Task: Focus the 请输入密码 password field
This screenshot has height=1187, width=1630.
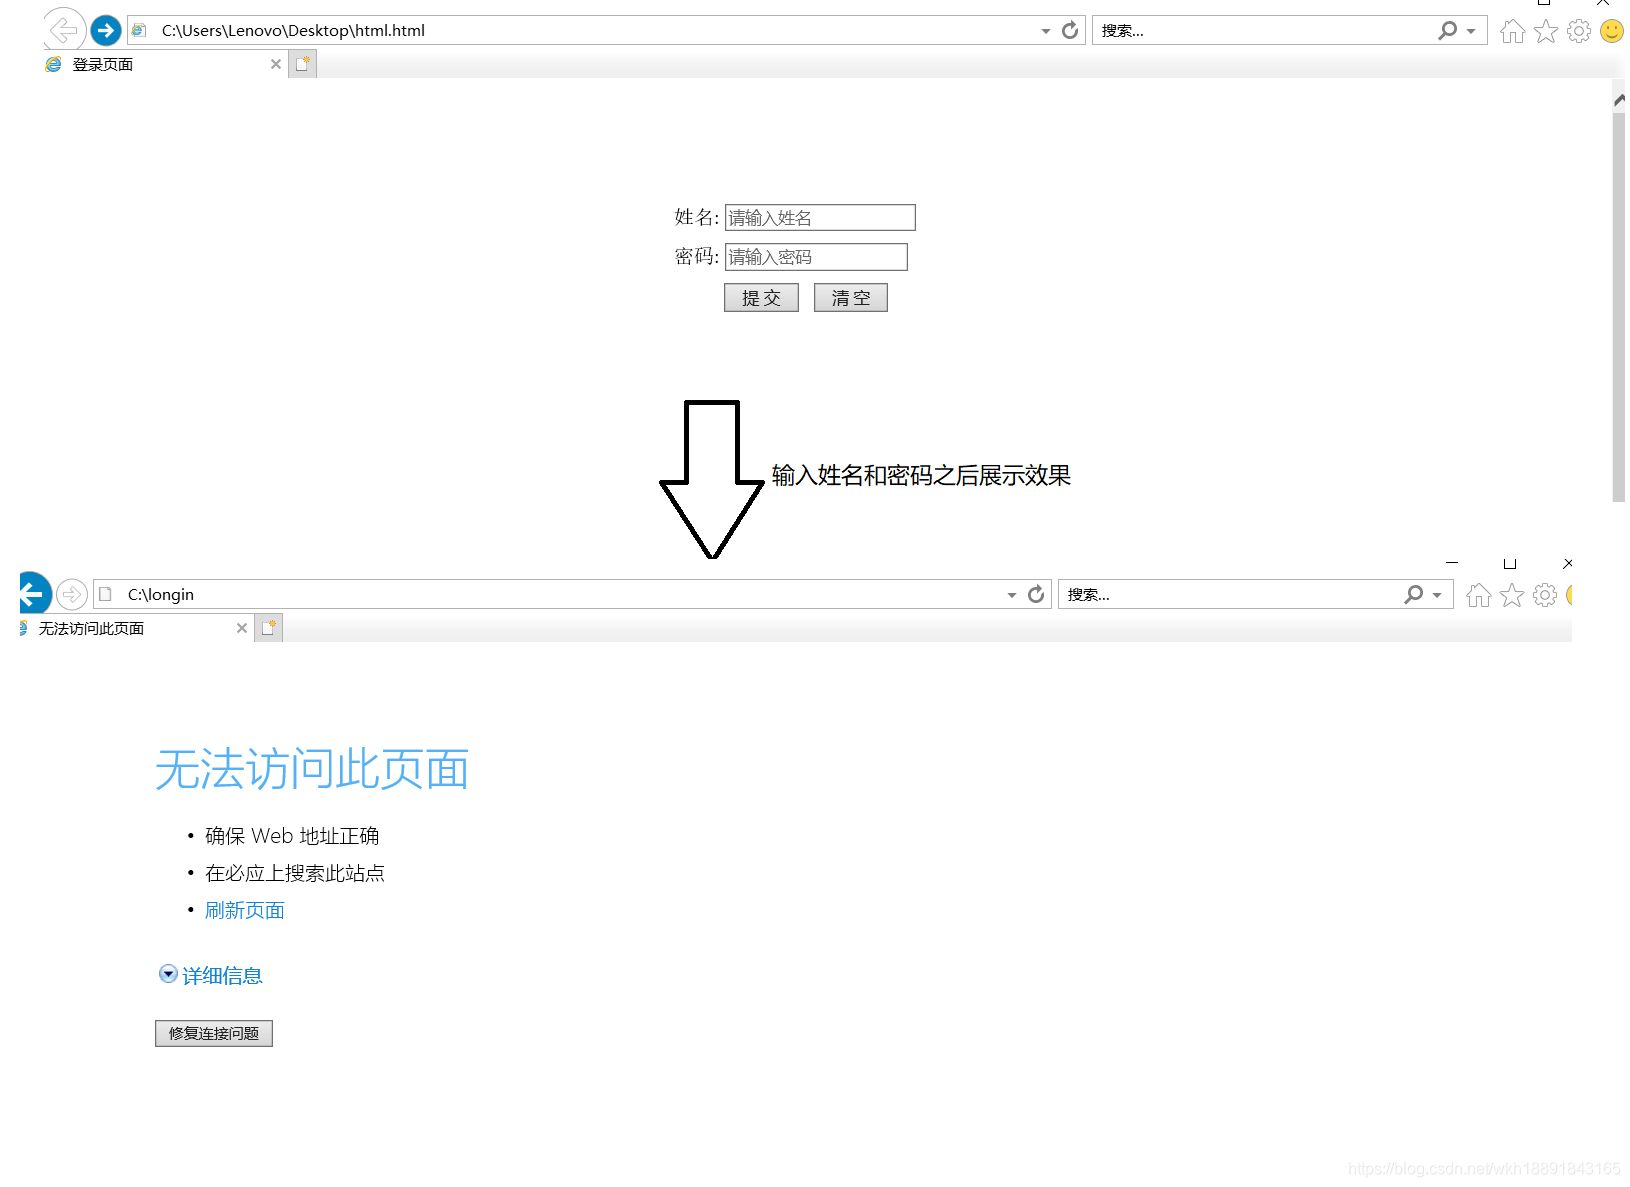Action: (816, 257)
